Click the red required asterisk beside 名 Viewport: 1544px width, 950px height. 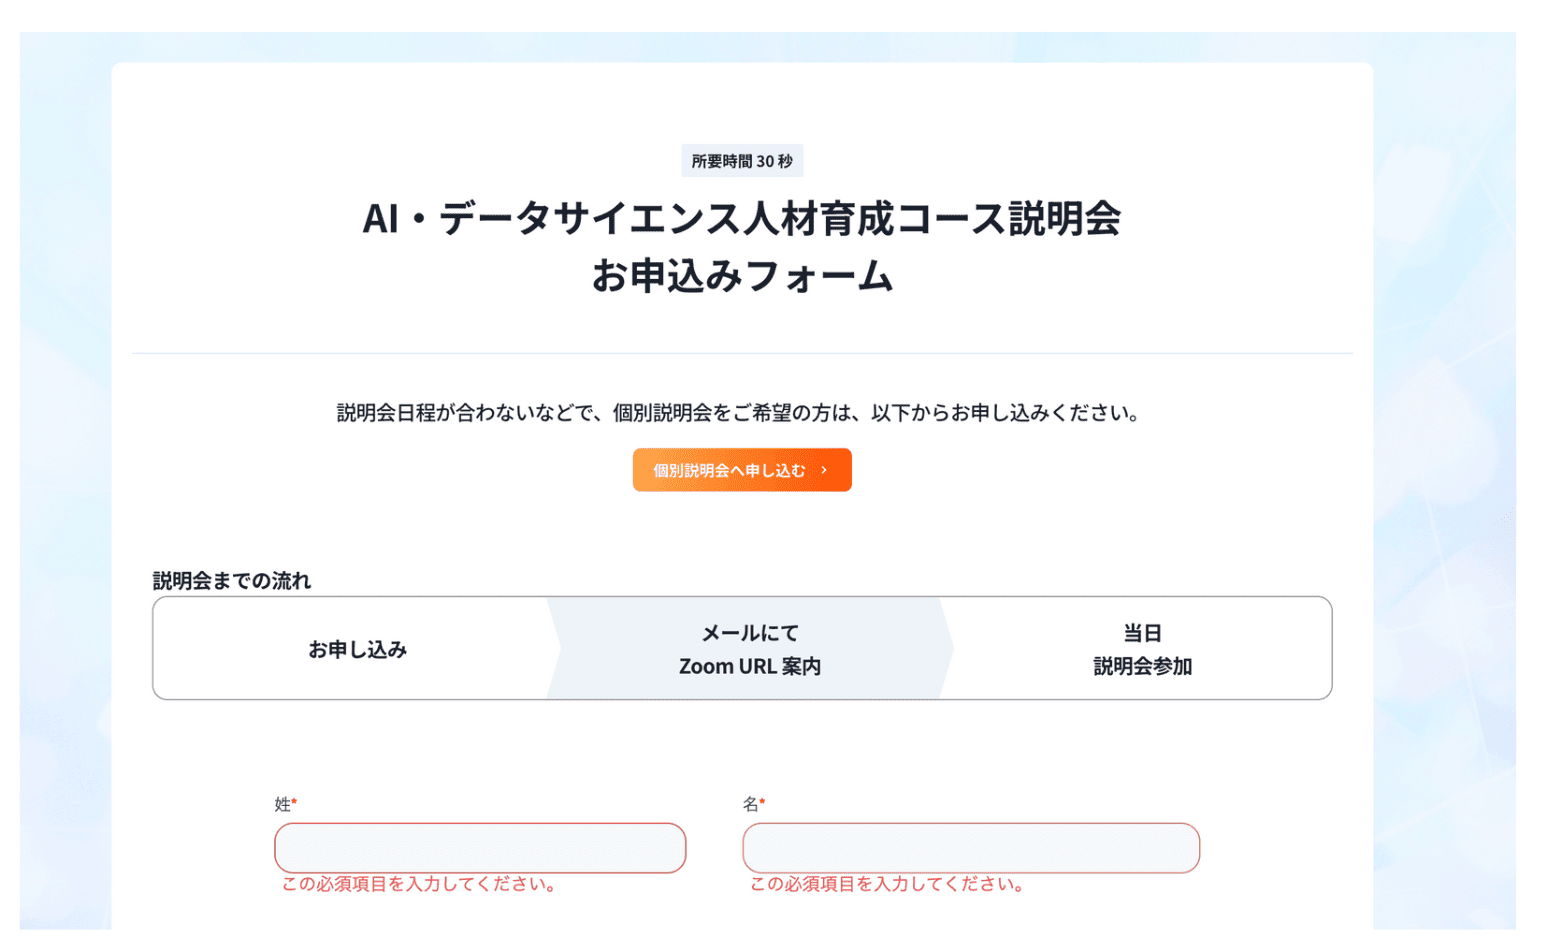coord(762,802)
